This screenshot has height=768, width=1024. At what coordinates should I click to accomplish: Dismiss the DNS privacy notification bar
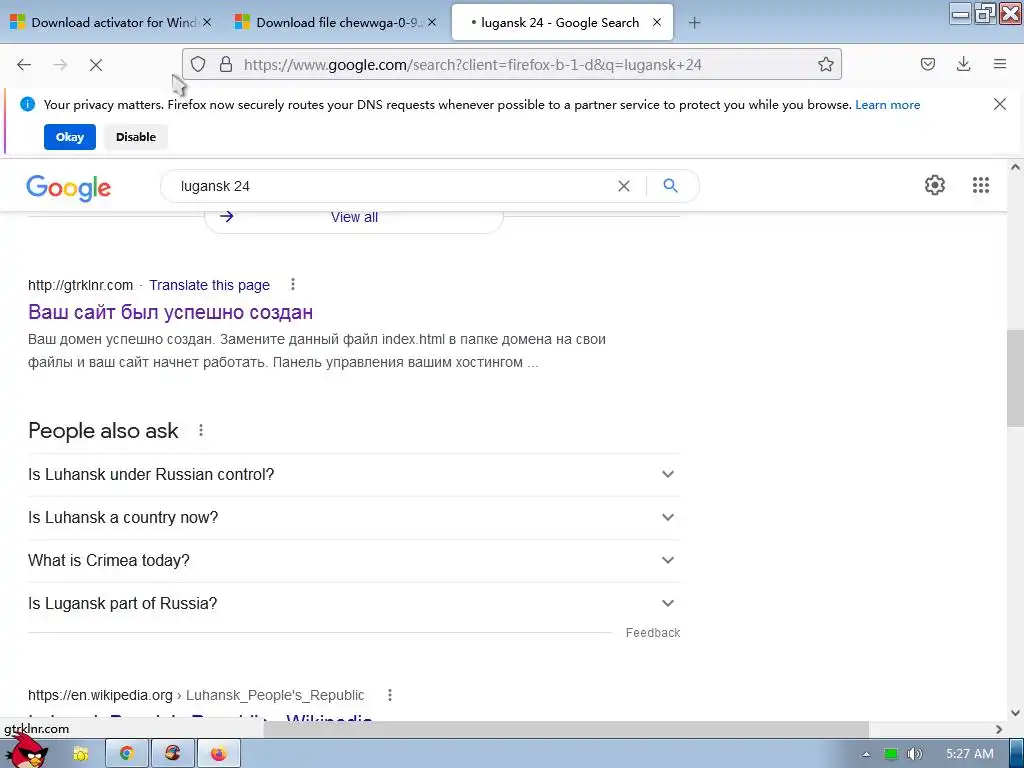(1000, 104)
